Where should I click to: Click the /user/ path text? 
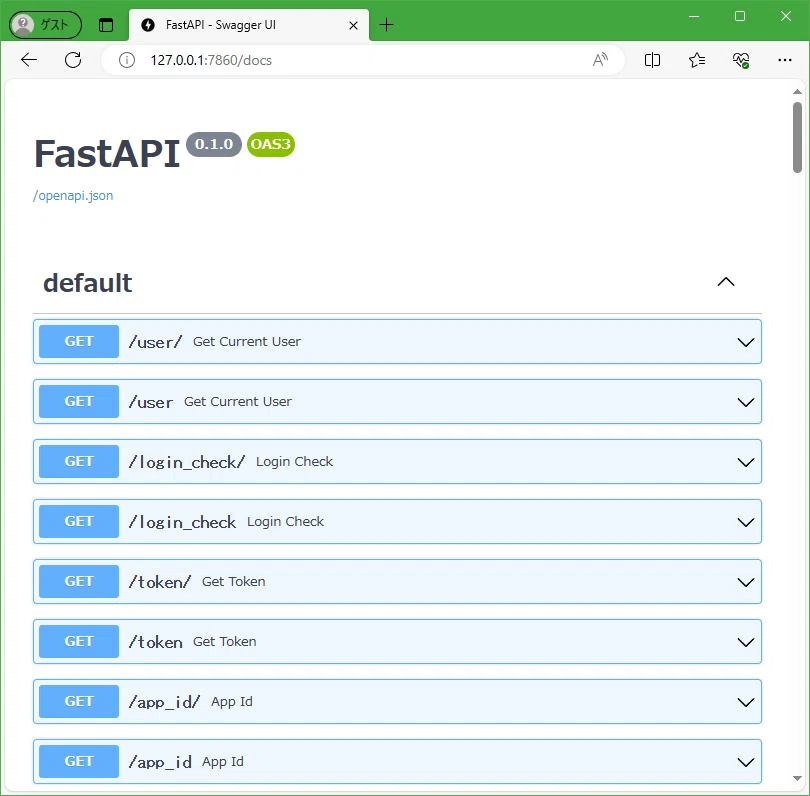(x=155, y=342)
